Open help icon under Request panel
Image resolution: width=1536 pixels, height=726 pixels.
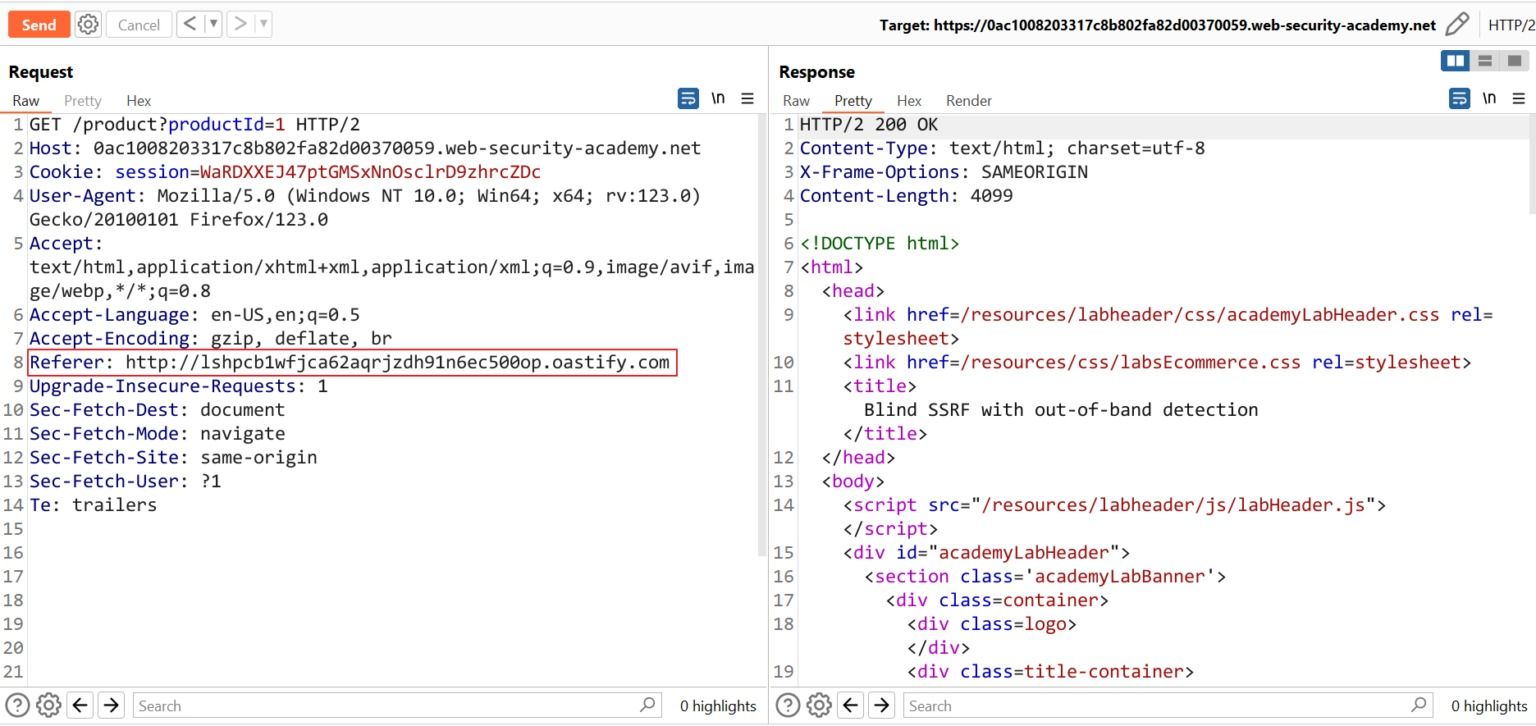[x=17, y=705]
